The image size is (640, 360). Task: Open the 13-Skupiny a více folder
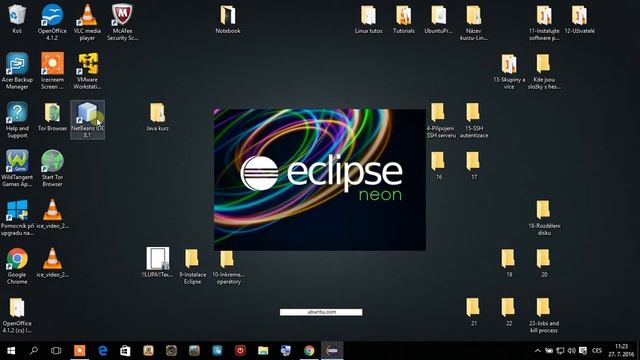tap(509, 71)
